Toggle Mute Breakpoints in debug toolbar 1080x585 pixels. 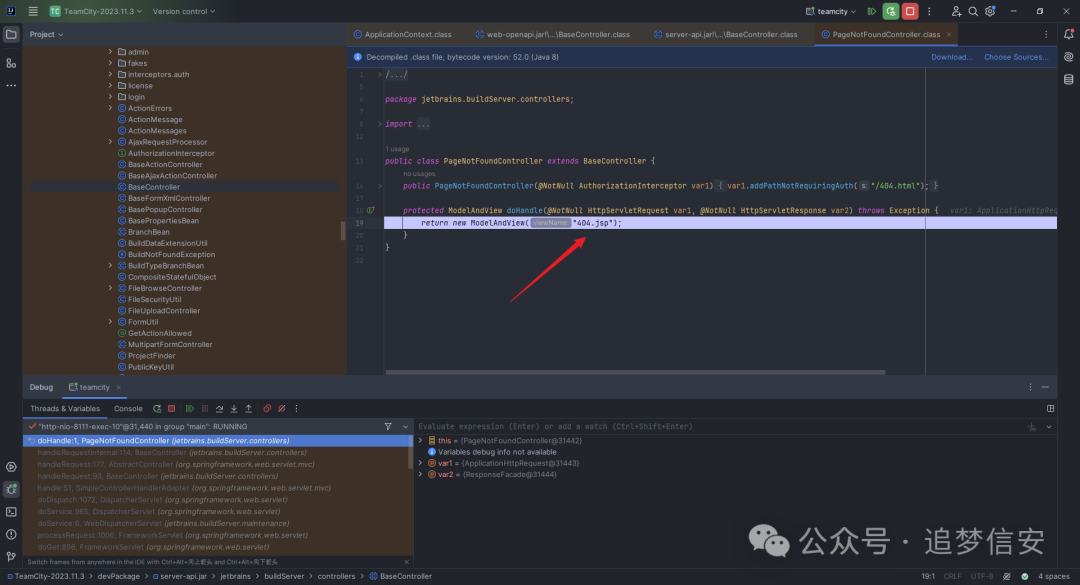[x=282, y=408]
